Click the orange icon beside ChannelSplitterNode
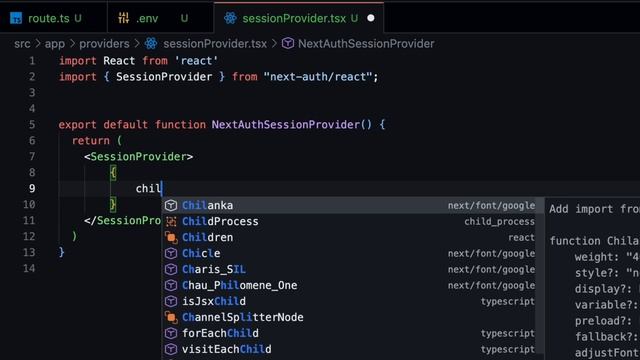 tap(171, 317)
